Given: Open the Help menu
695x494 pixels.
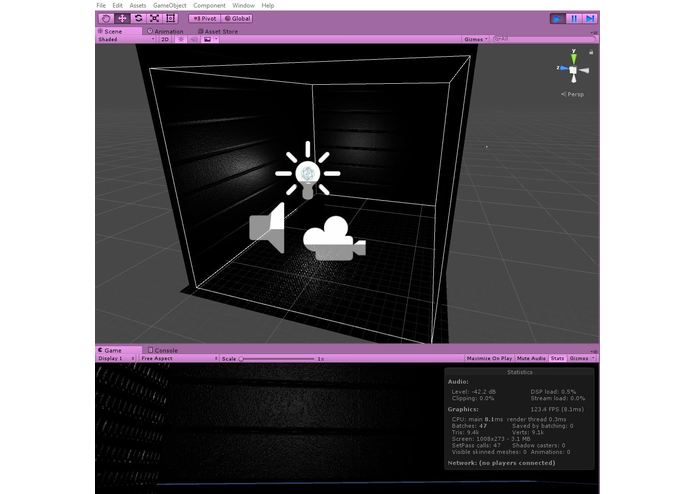Looking at the screenshot, I should click(x=268, y=5).
